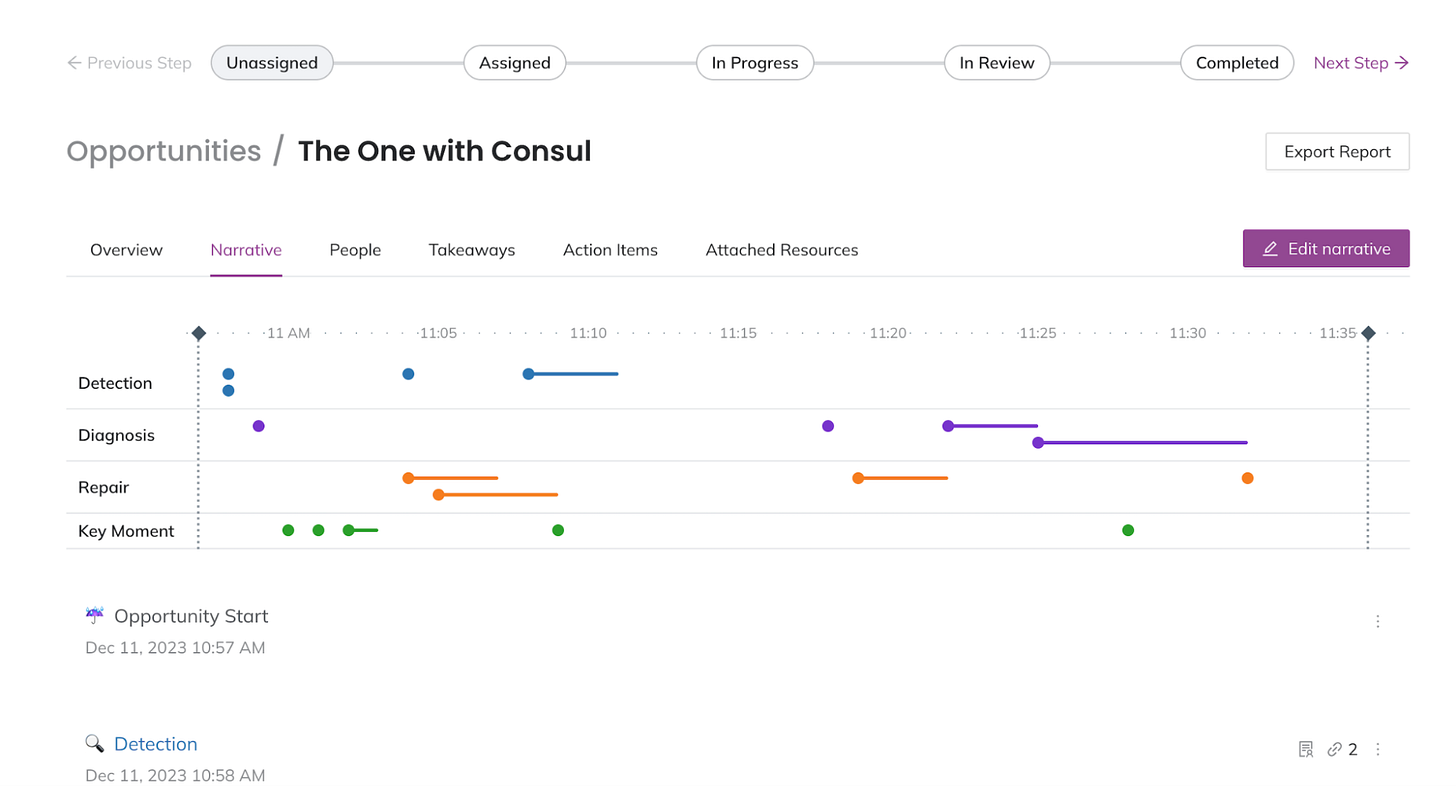Switch to the Takeaways tab
This screenshot has height=787, width=1456.
[472, 250]
